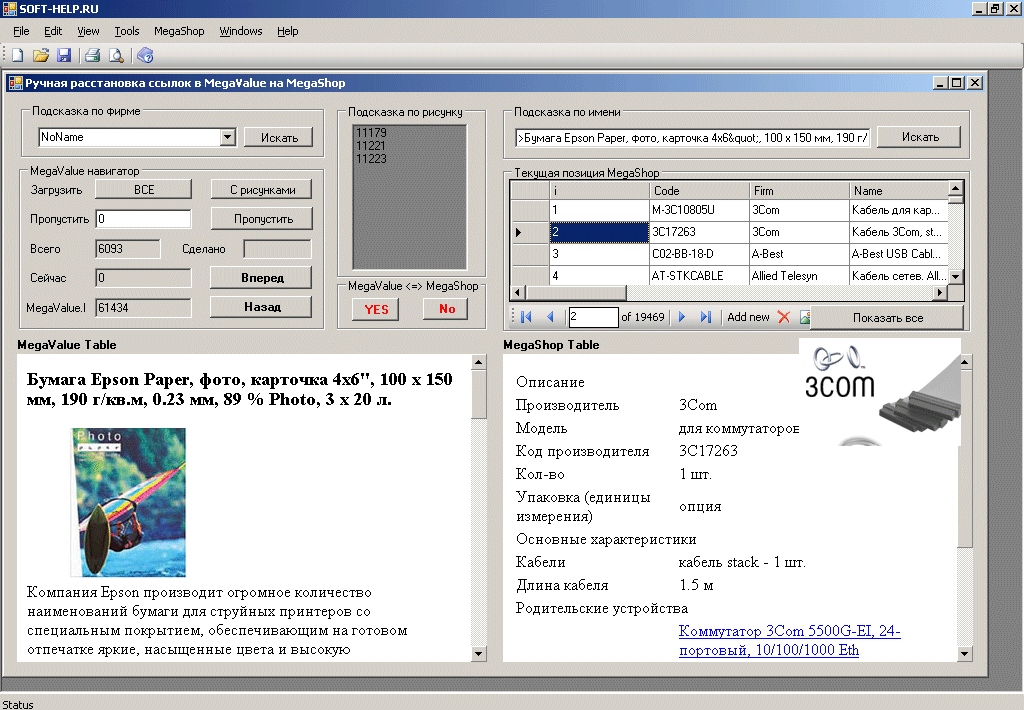Select cell M-3C10805U in grid
The width and height of the screenshot is (1024, 710).
(x=699, y=210)
